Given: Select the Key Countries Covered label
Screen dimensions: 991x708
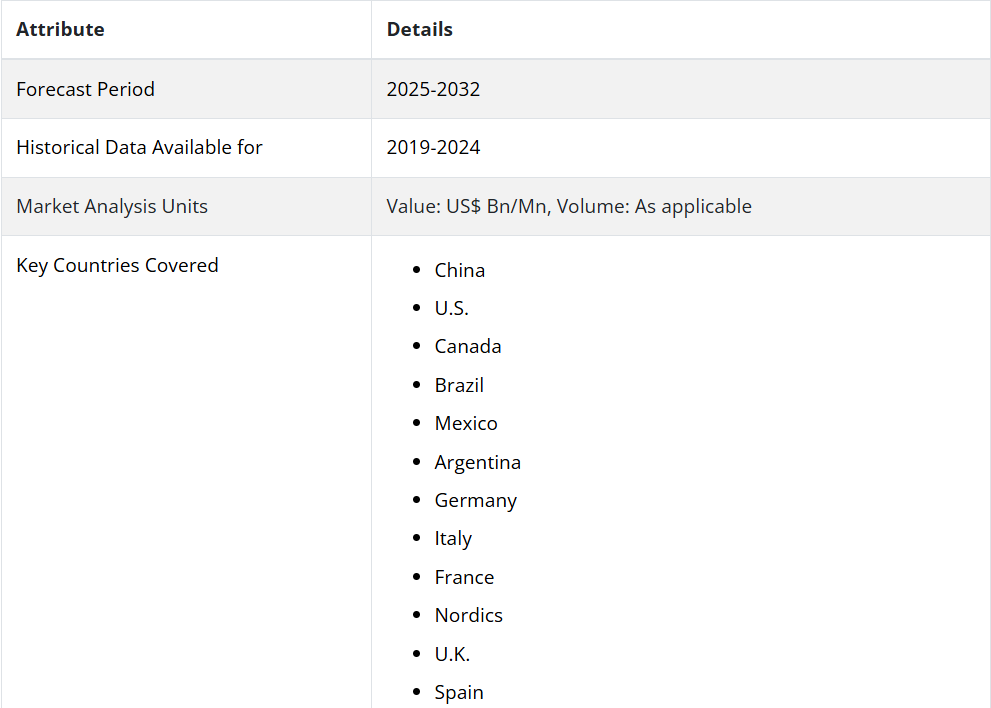Looking at the screenshot, I should 118,266.
